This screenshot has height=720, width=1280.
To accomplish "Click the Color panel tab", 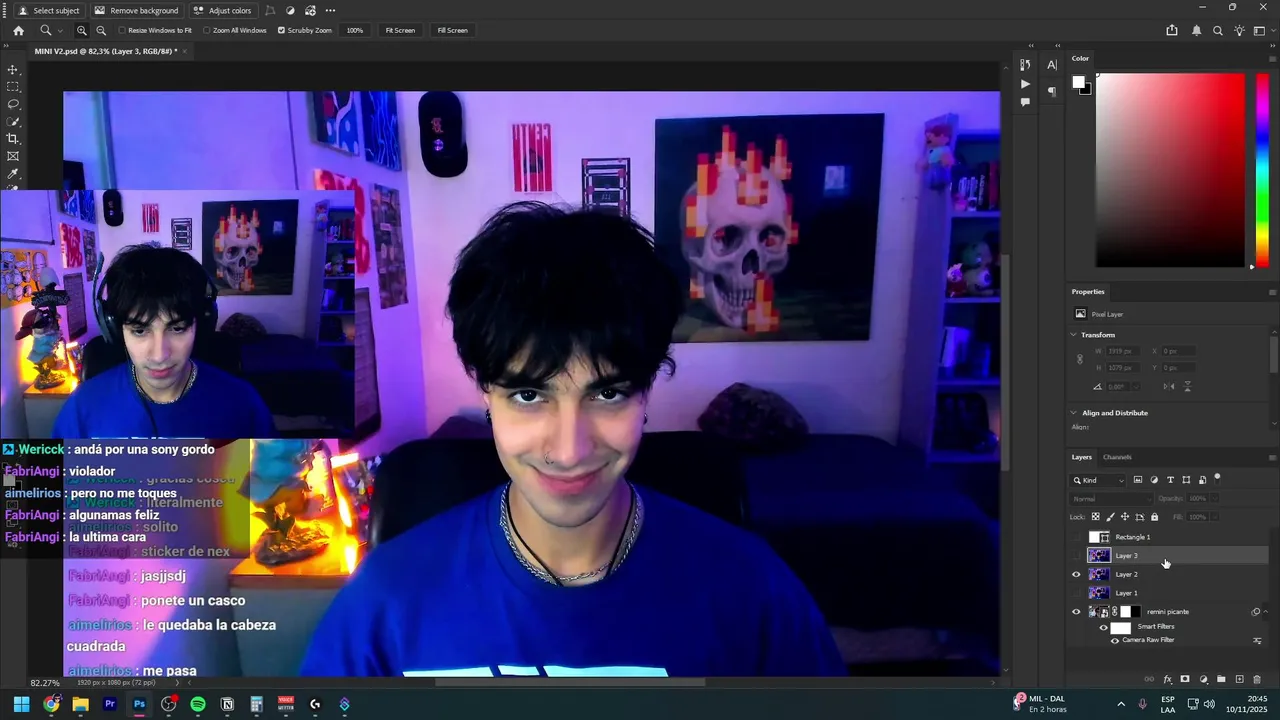I will coord(1080,58).
